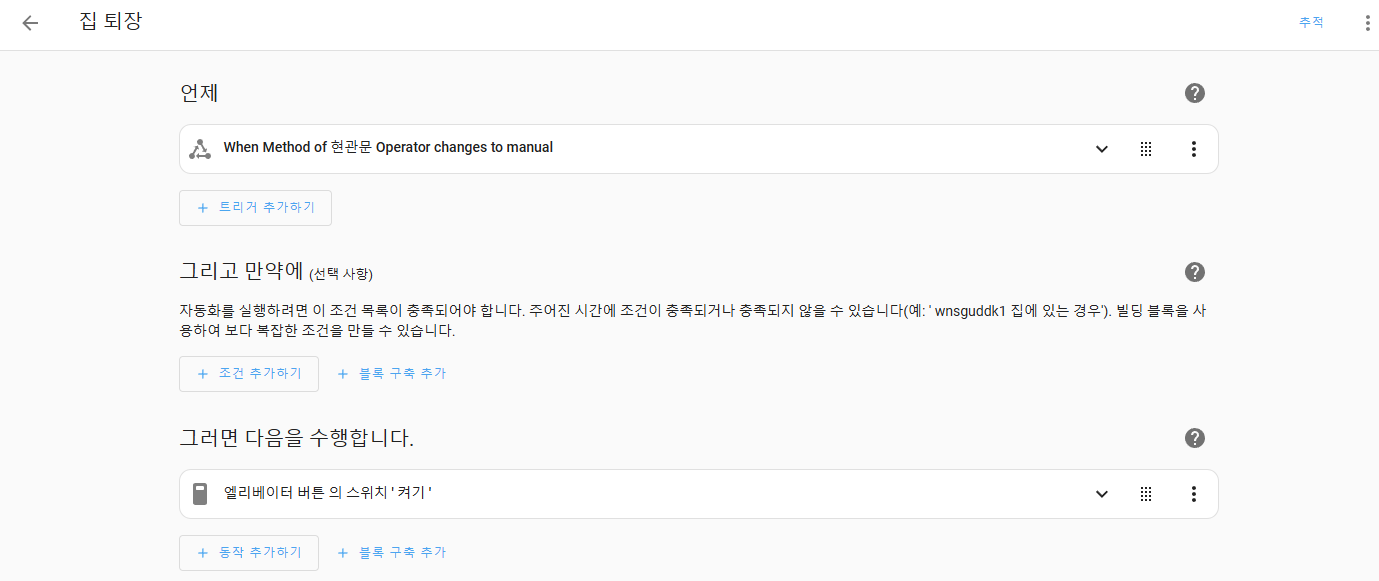Open the 엘리베이터 버튼 action's three-dot menu
Screen dimensions: 1379x581
pyautogui.click(x=1193, y=494)
